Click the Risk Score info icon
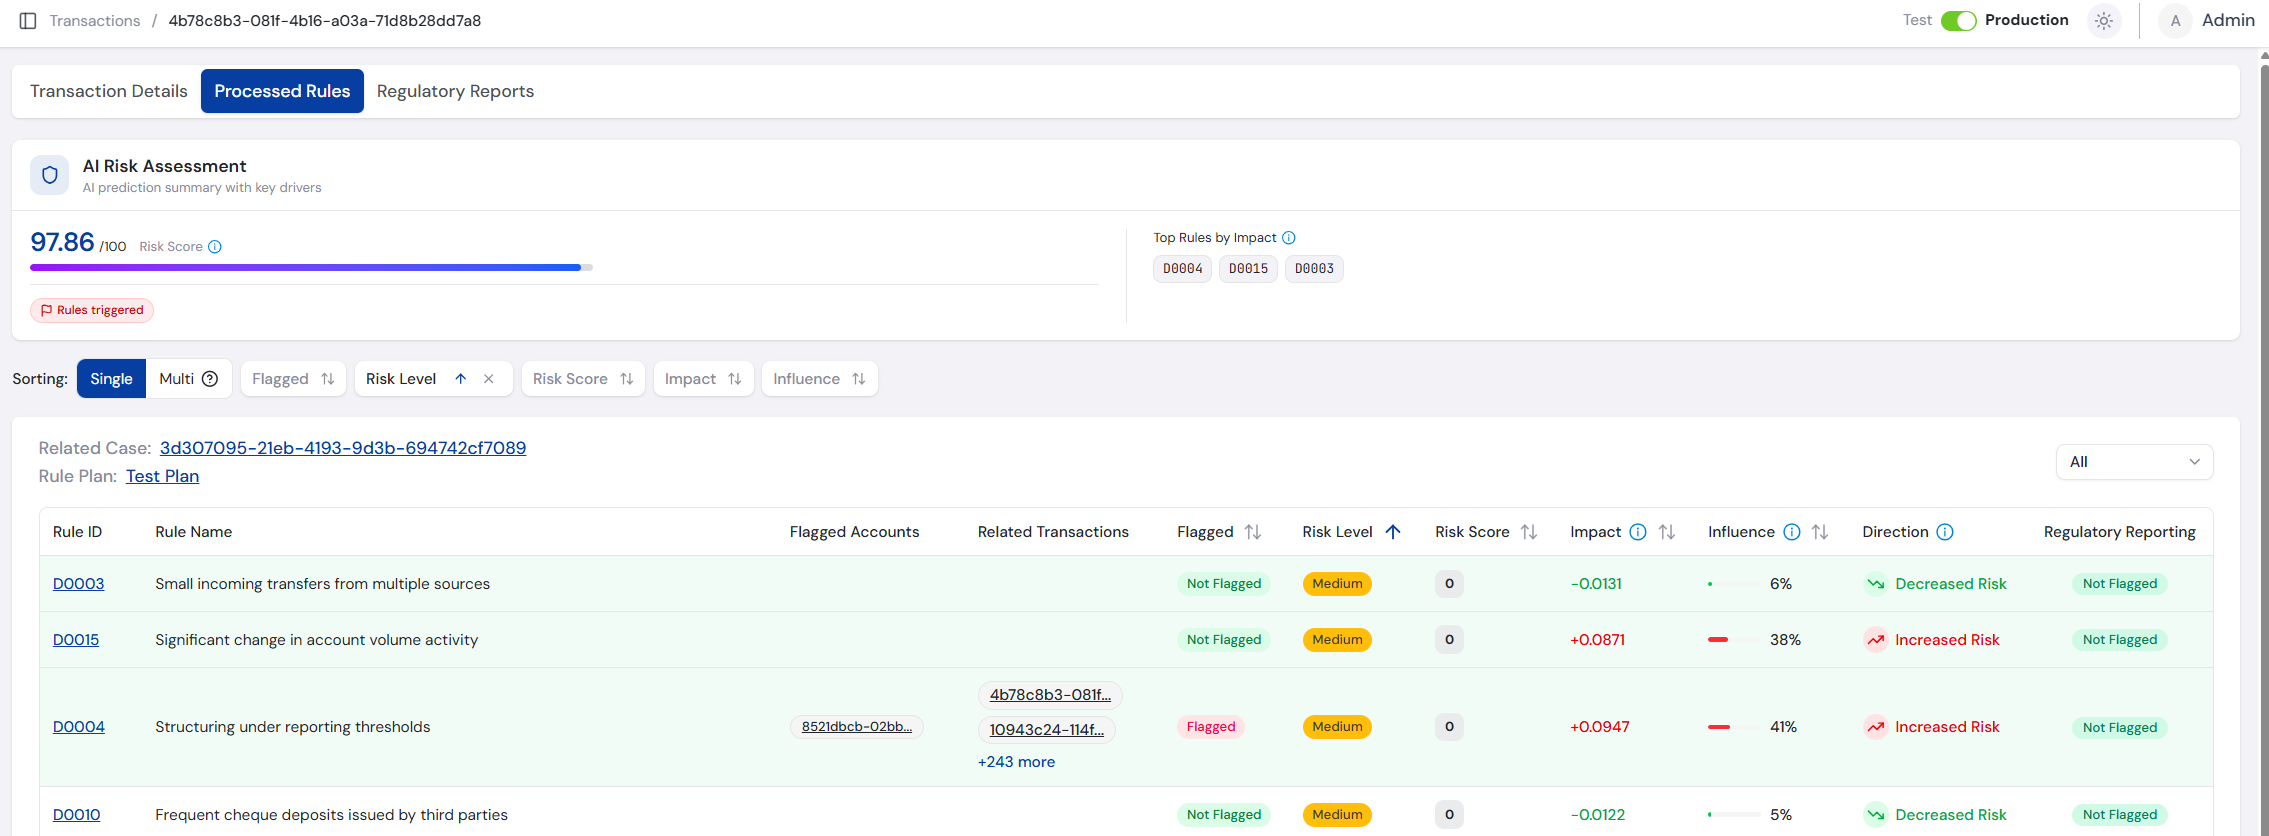 (215, 247)
